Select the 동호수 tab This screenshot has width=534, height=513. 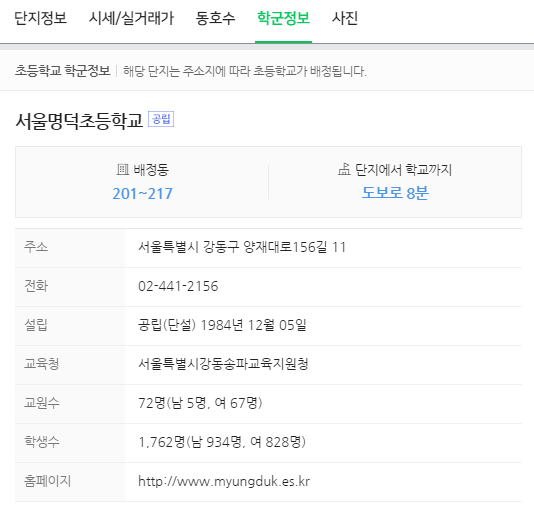point(215,18)
